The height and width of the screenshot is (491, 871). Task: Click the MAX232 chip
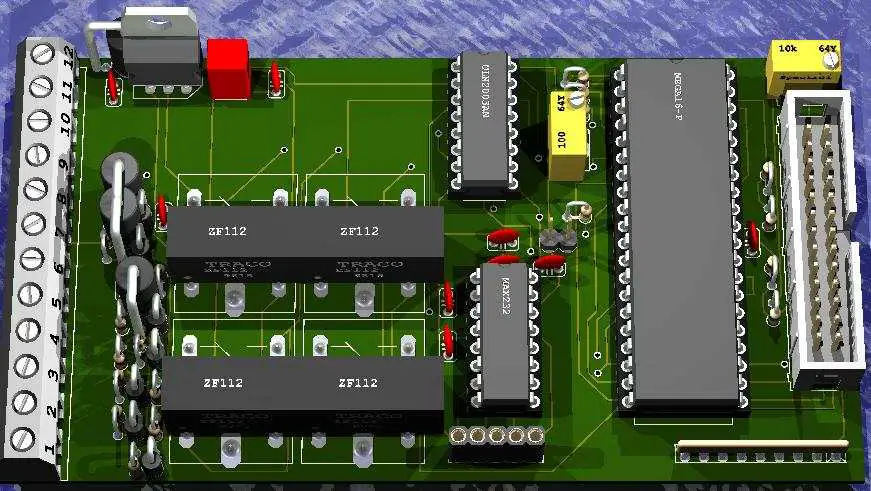tap(503, 330)
